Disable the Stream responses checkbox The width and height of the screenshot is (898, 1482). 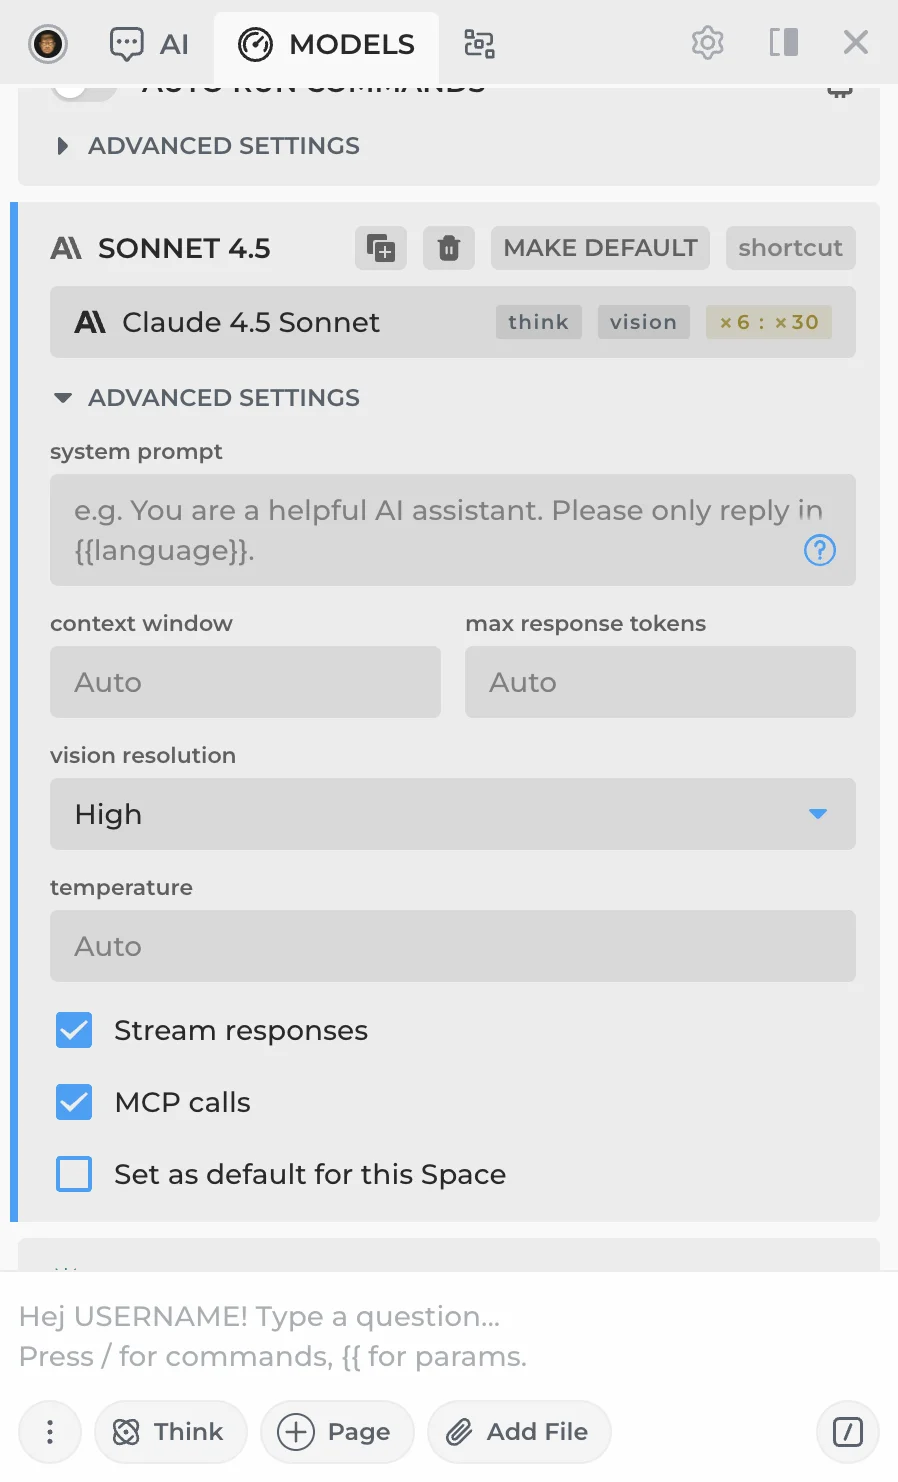(74, 1030)
